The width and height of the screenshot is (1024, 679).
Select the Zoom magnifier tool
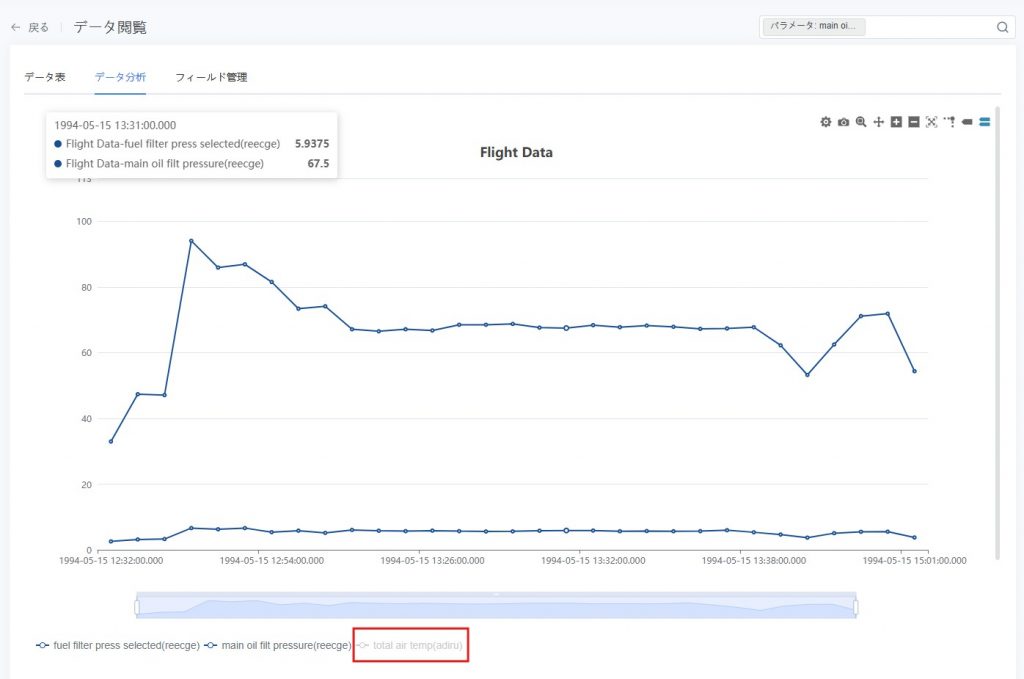861,122
